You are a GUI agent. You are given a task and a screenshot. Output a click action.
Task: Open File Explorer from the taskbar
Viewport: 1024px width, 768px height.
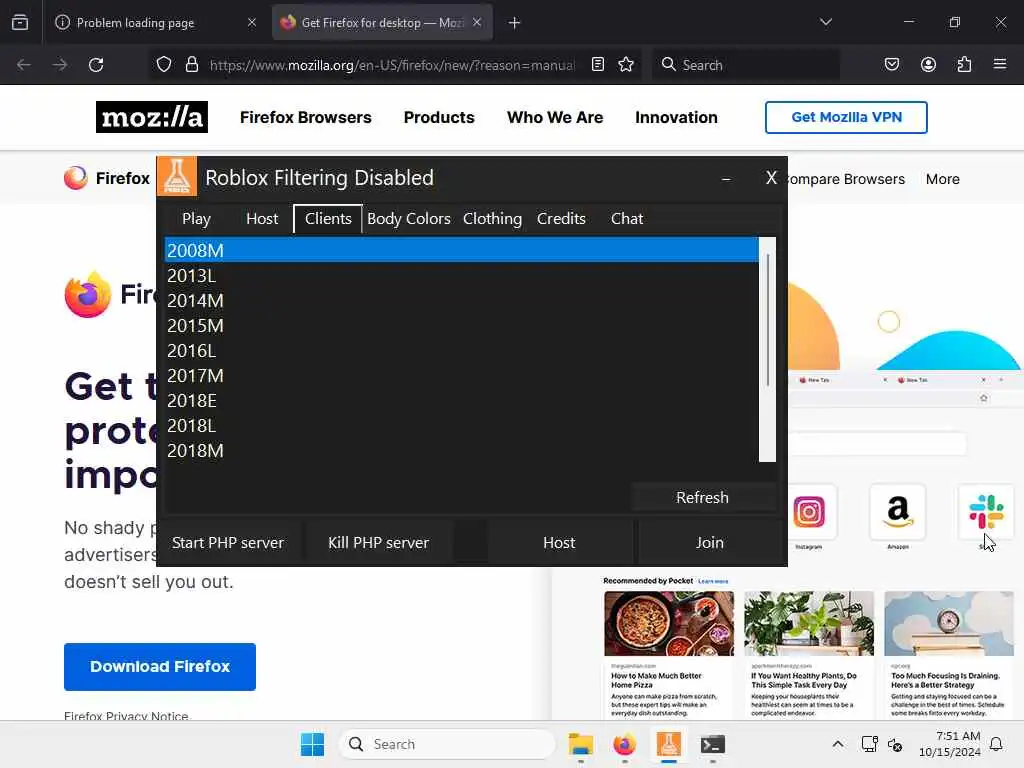581,744
